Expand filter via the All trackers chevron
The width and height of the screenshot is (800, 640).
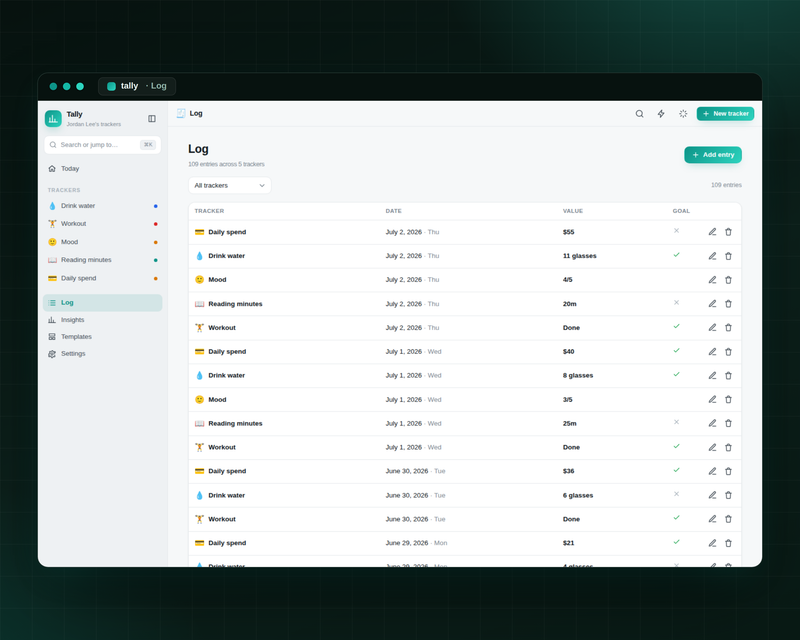coord(262,185)
